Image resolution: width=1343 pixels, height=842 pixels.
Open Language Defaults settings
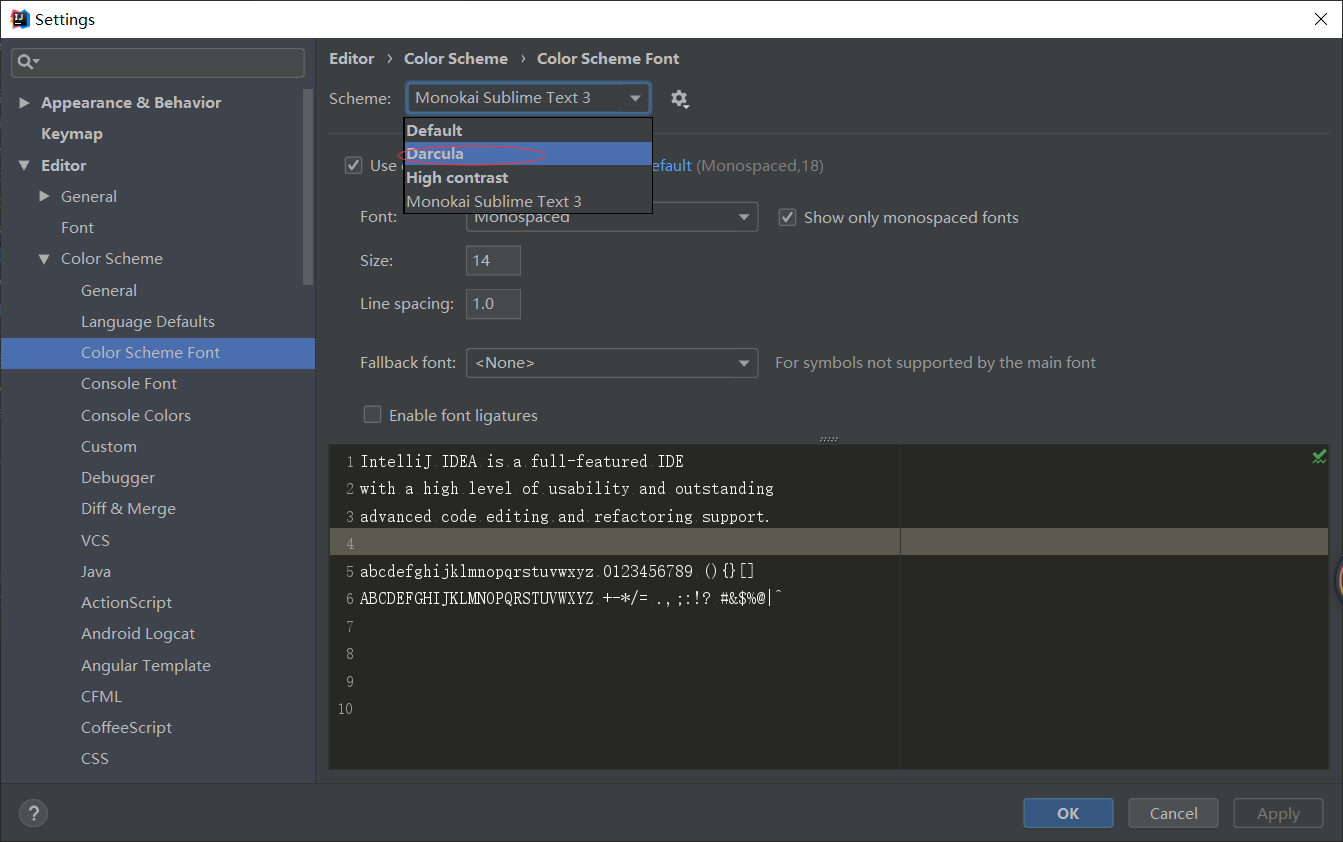148,322
